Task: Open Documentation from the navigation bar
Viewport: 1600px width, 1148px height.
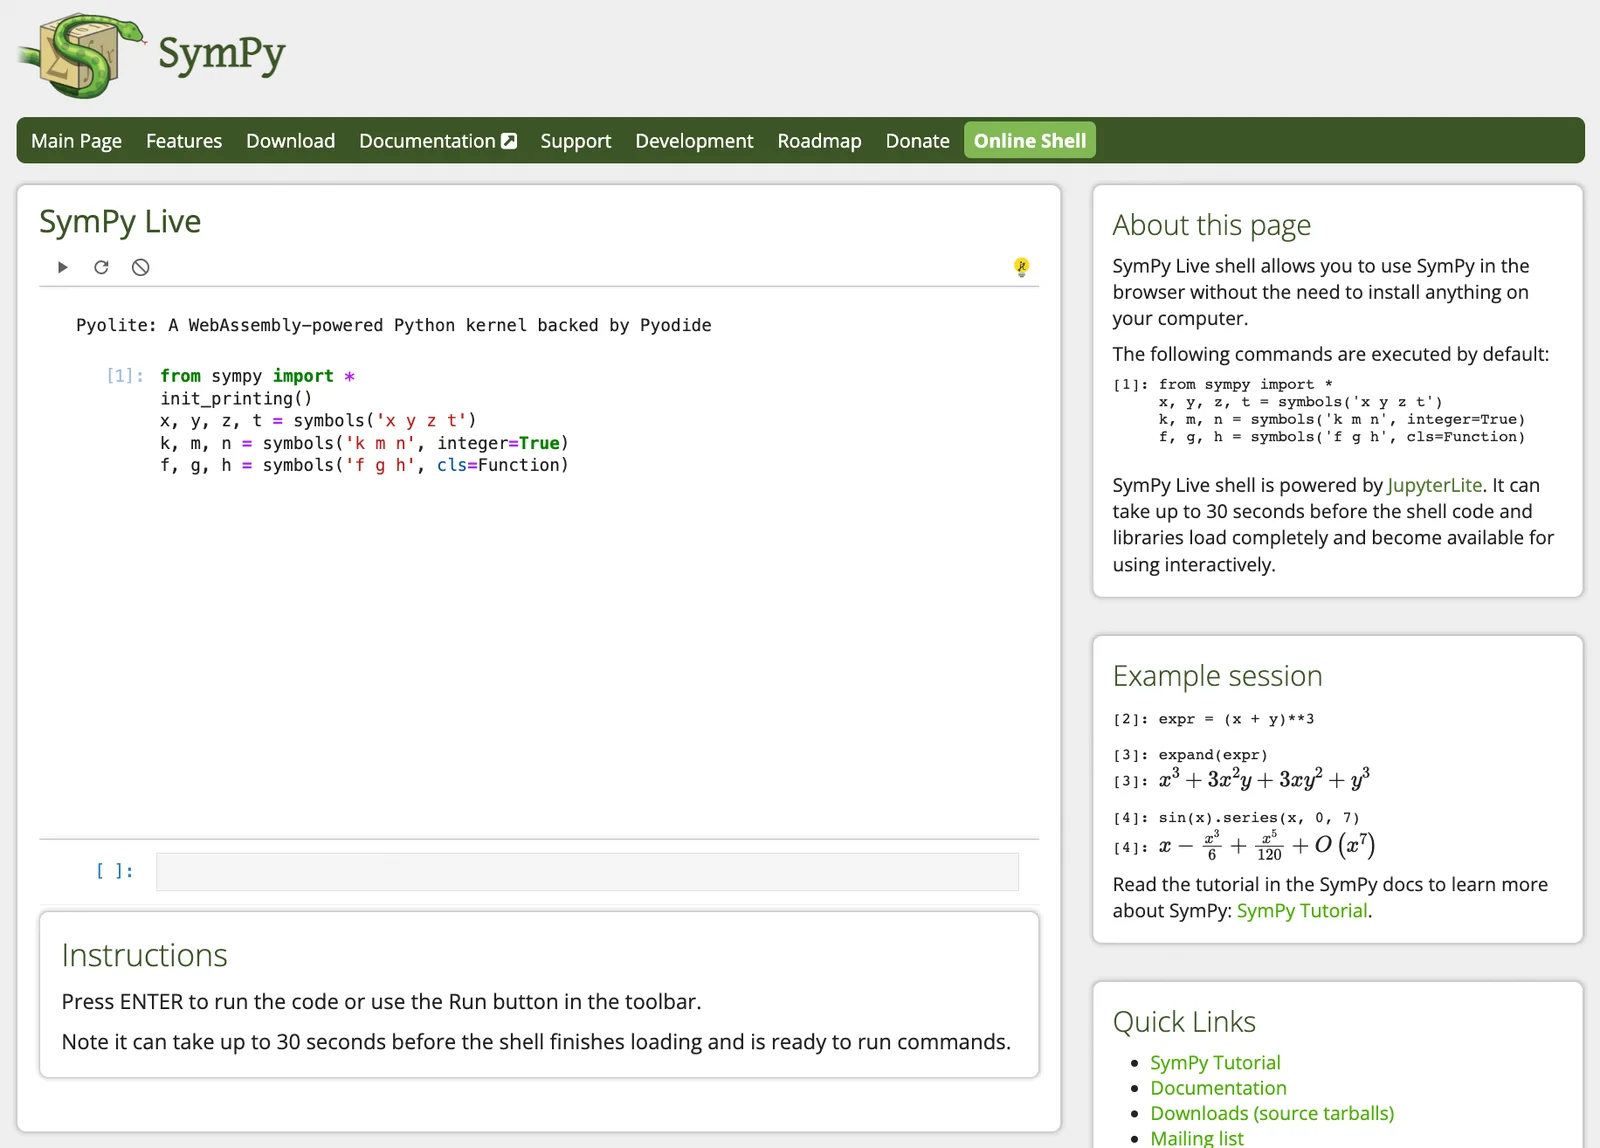Action: coord(438,141)
